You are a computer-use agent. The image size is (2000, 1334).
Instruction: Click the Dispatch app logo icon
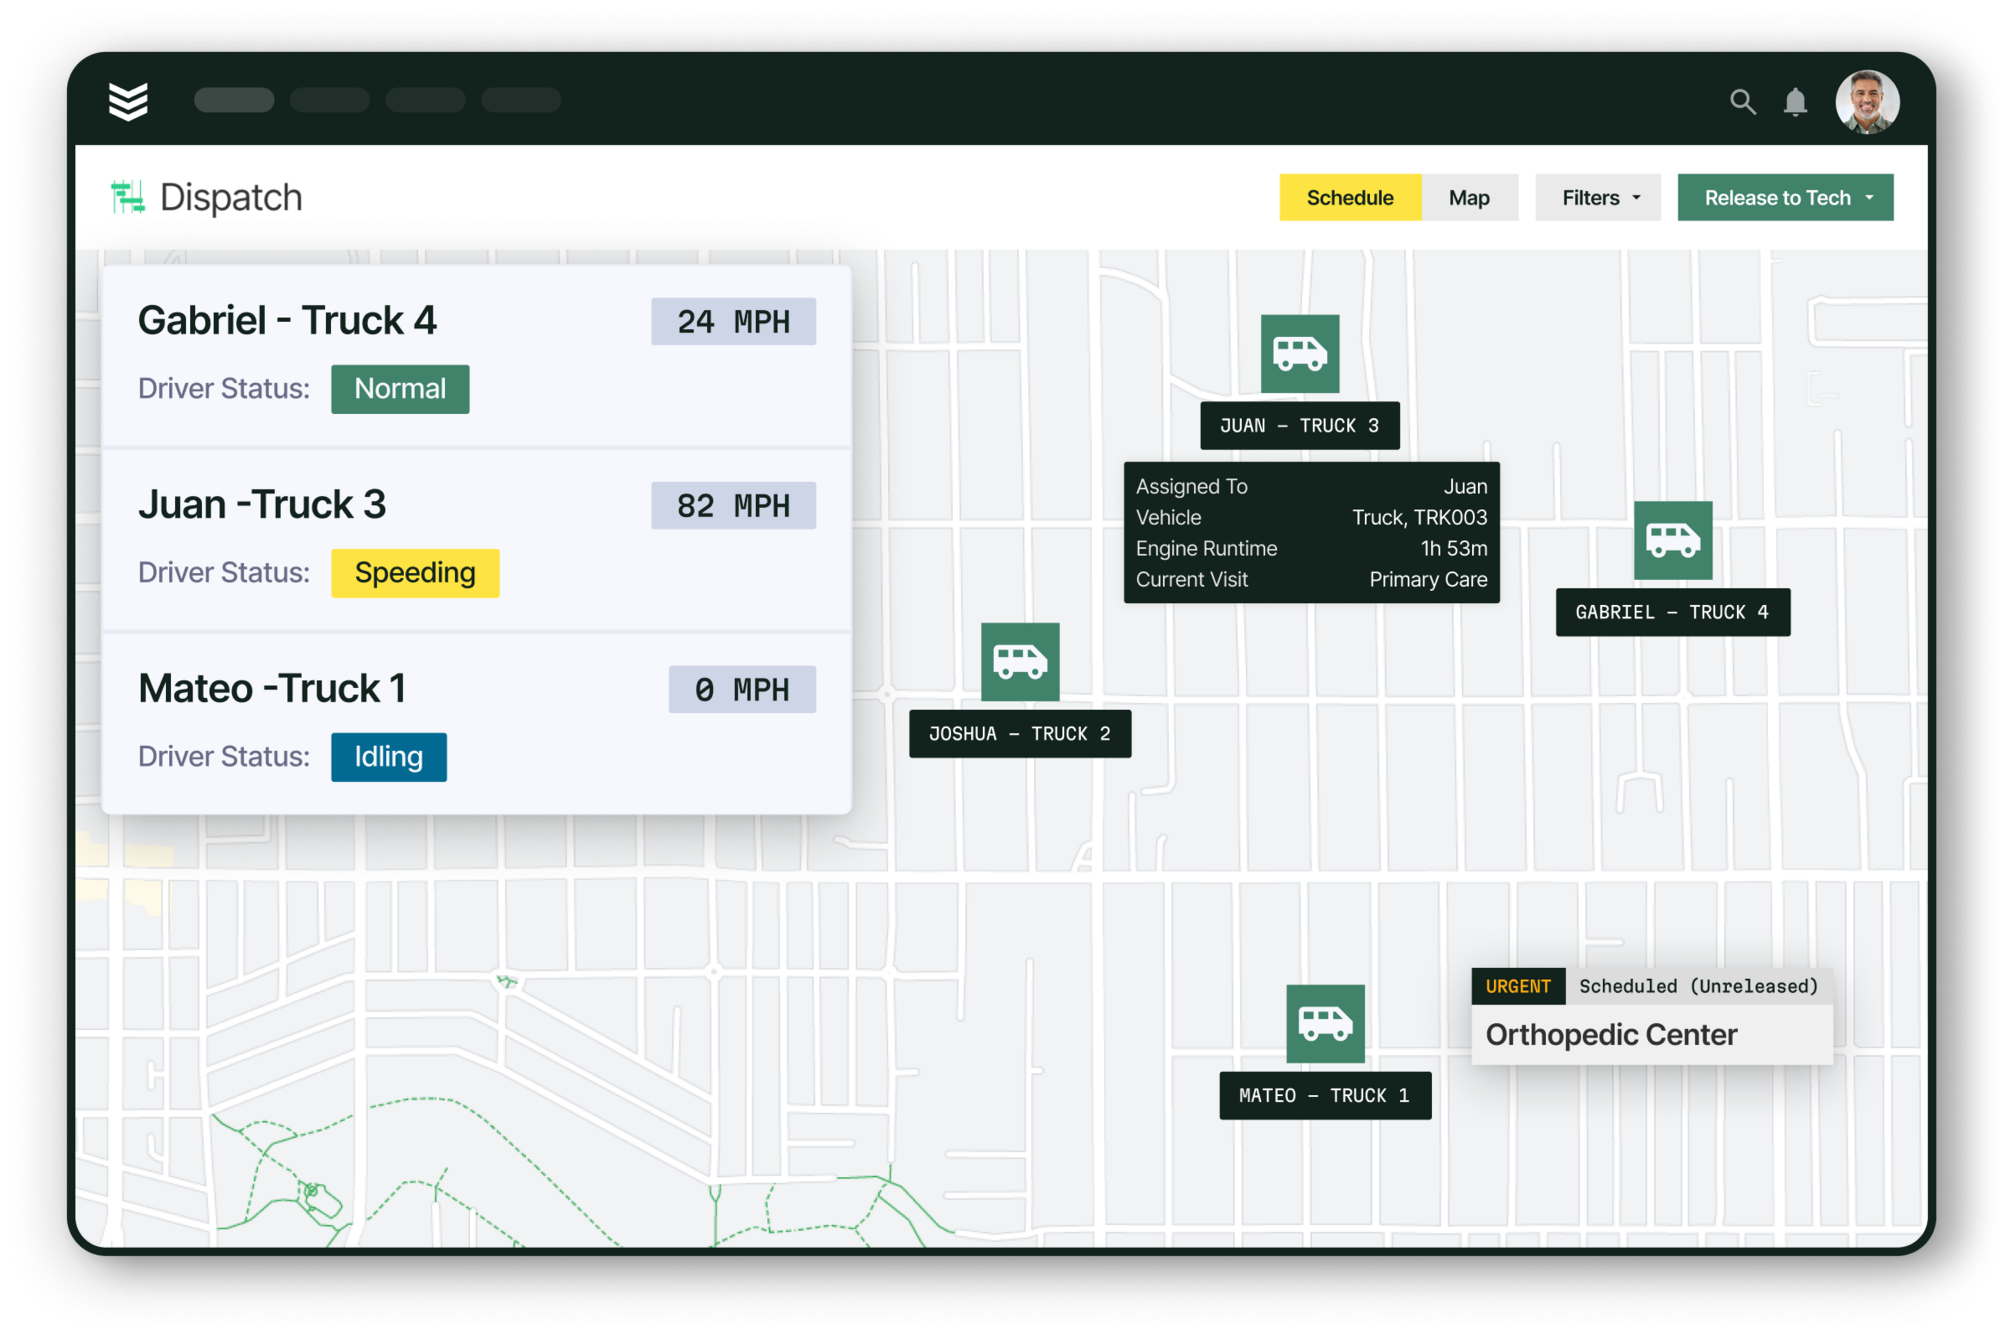(126, 196)
